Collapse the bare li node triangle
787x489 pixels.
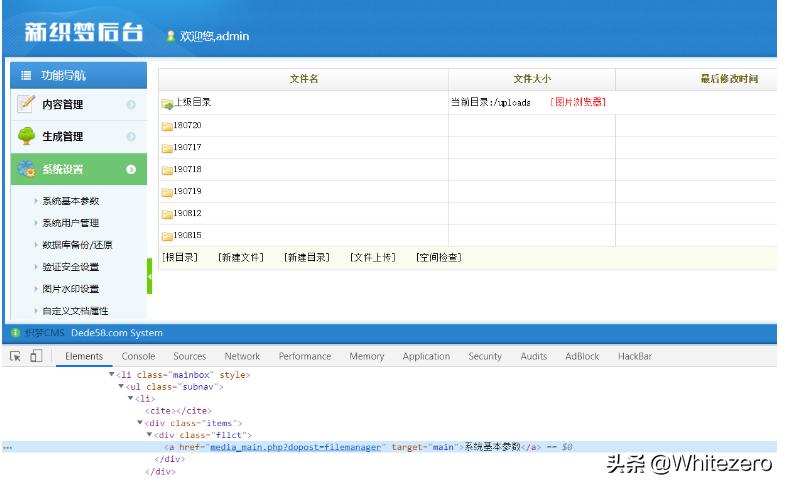[130, 399]
